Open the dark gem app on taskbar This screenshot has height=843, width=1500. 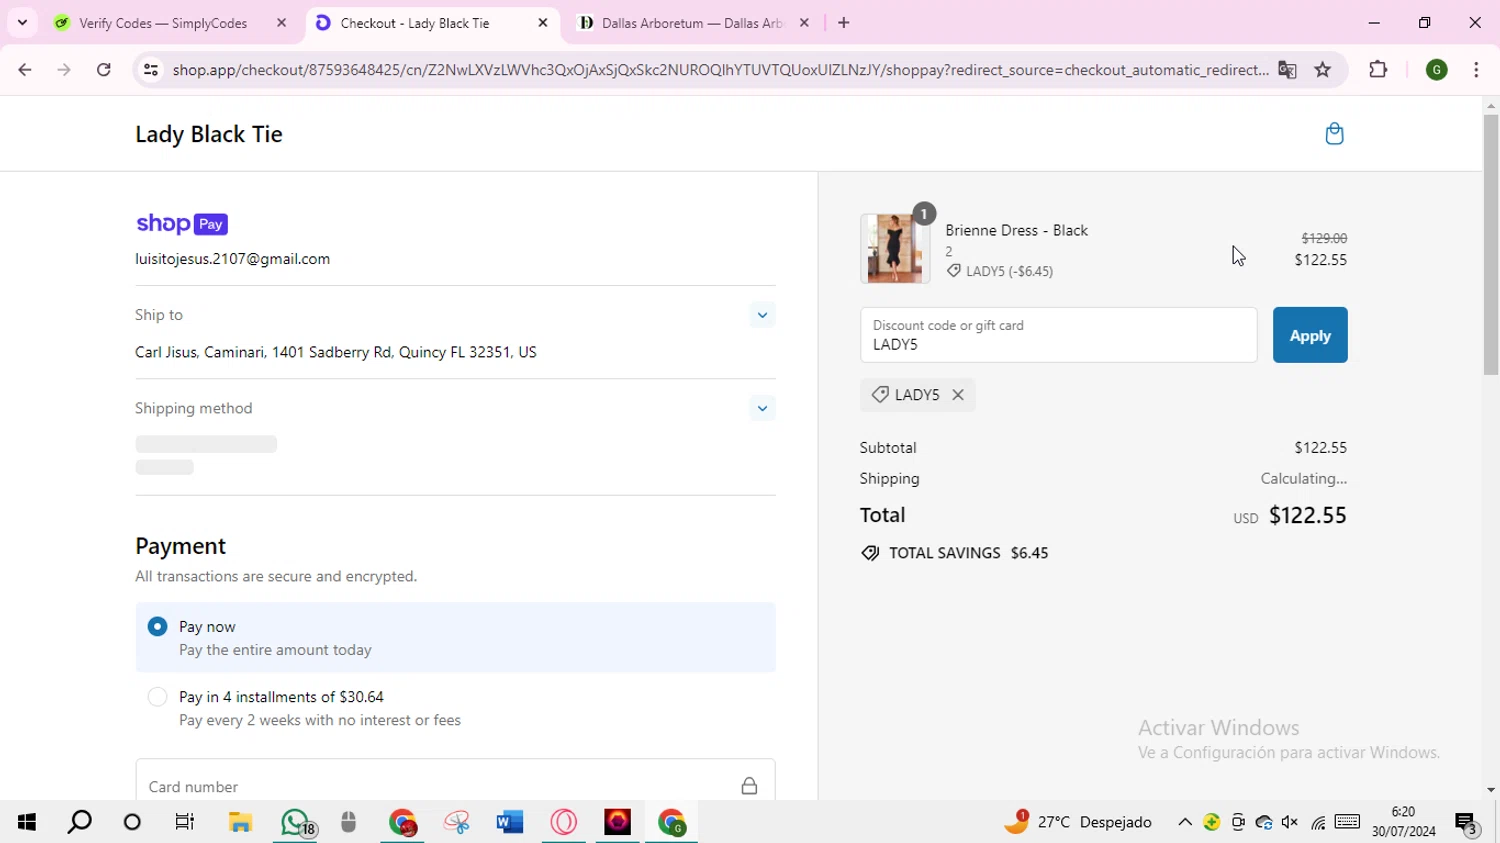tap(618, 822)
